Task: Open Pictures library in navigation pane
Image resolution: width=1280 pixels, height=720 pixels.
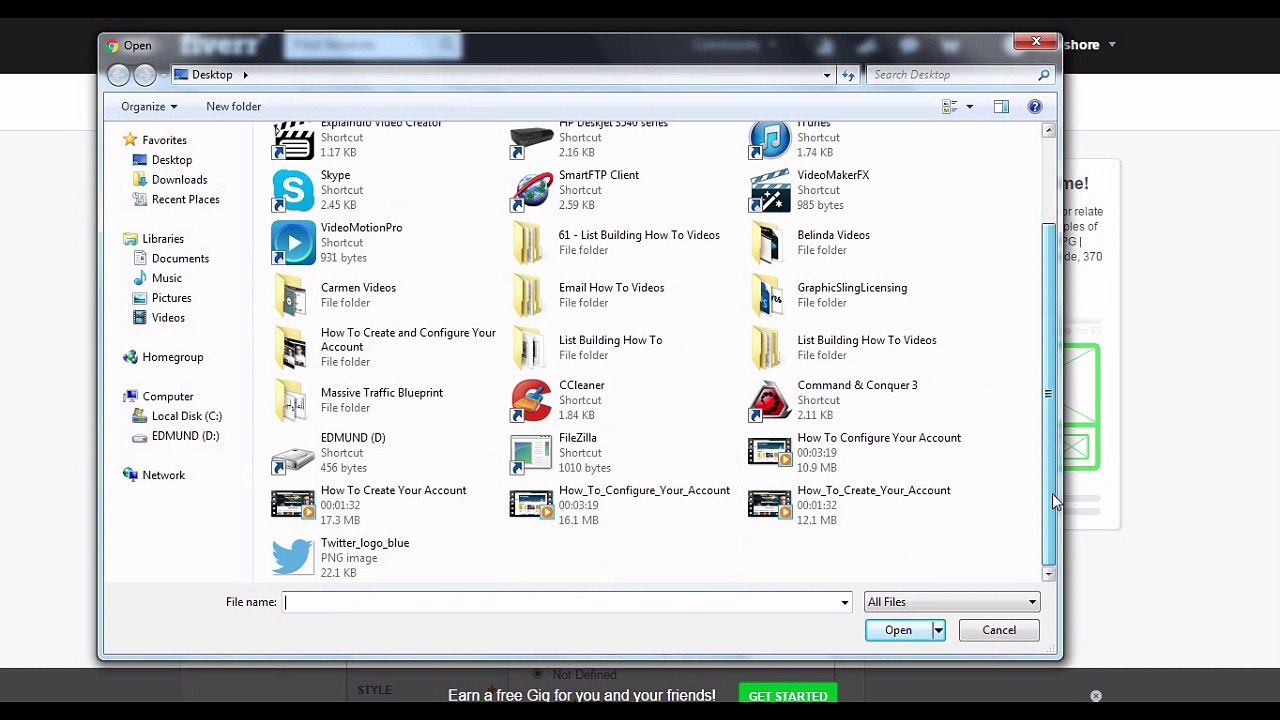Action: (172, 298)
